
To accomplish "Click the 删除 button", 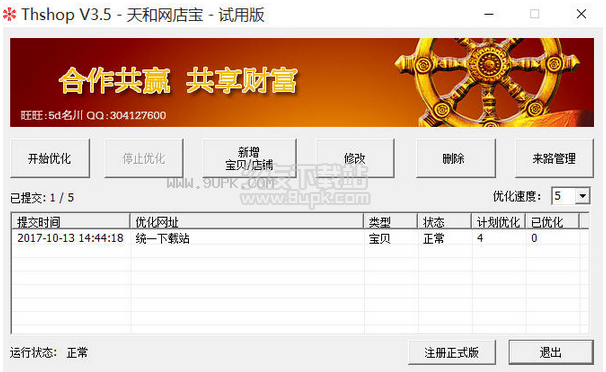I will (456, 158).
